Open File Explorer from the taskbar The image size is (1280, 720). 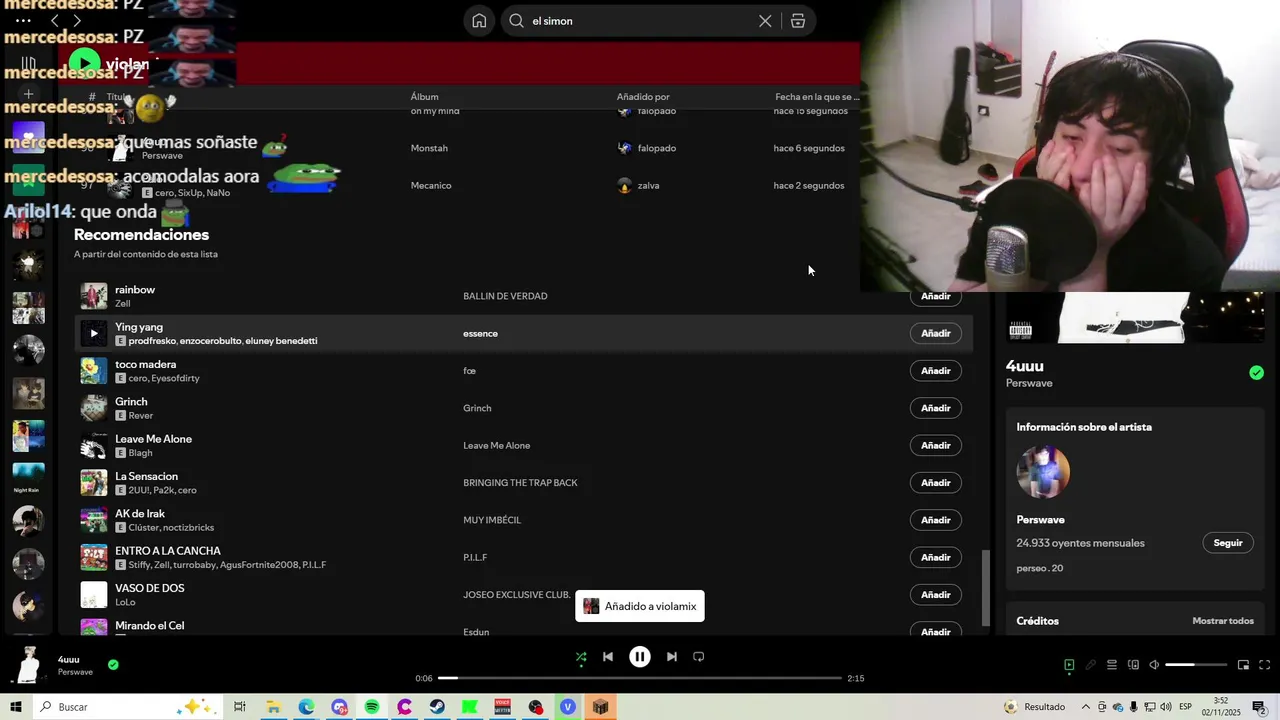click(273, 707)
